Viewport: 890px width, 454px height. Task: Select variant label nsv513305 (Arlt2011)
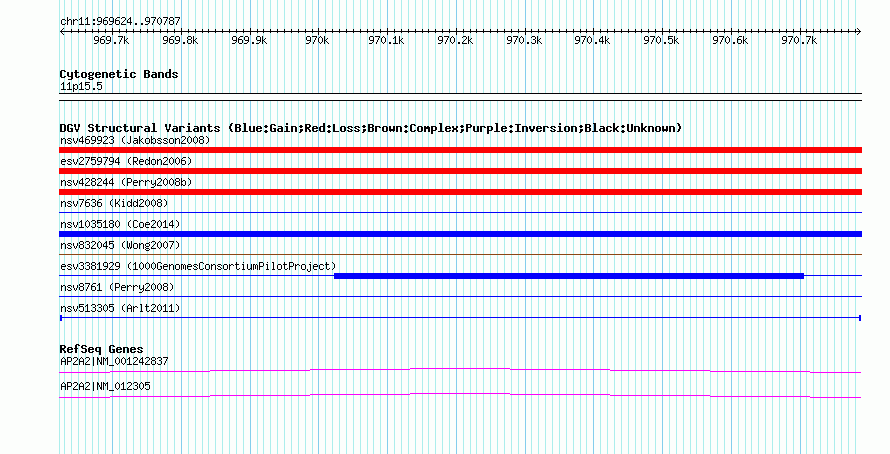click(120, 308)
